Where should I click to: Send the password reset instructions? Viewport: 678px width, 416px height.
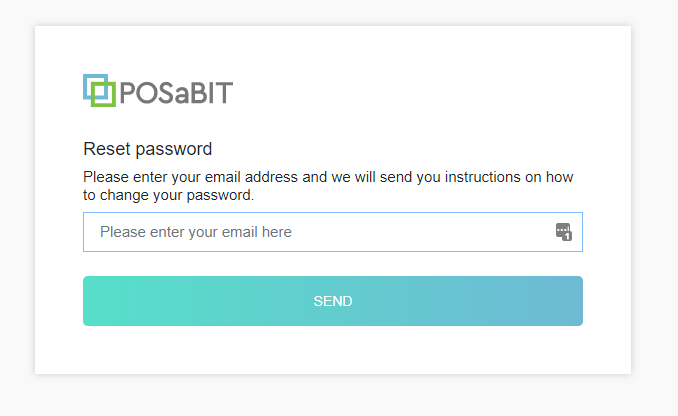[x=333, y=301]
